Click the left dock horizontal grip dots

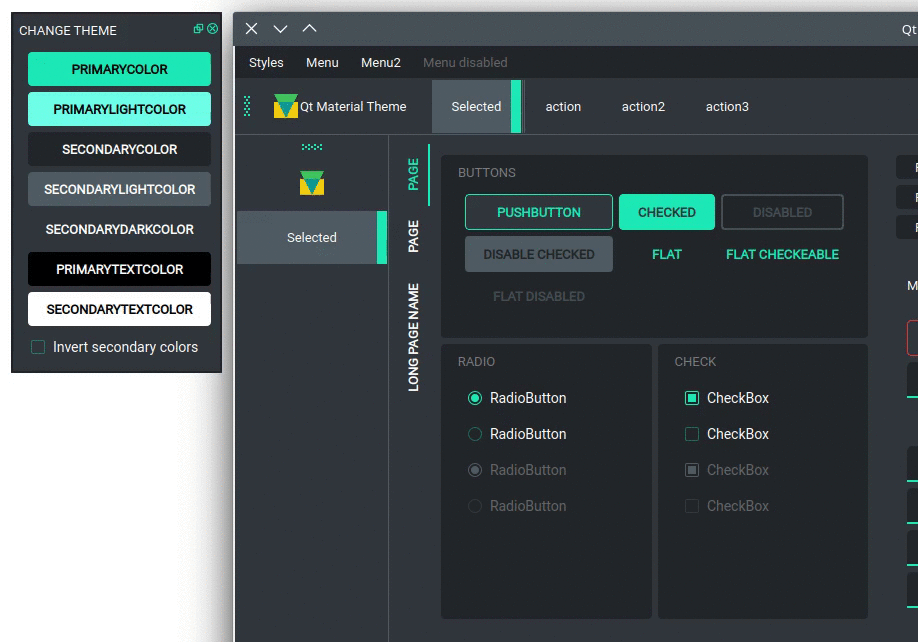coord(312,147)
